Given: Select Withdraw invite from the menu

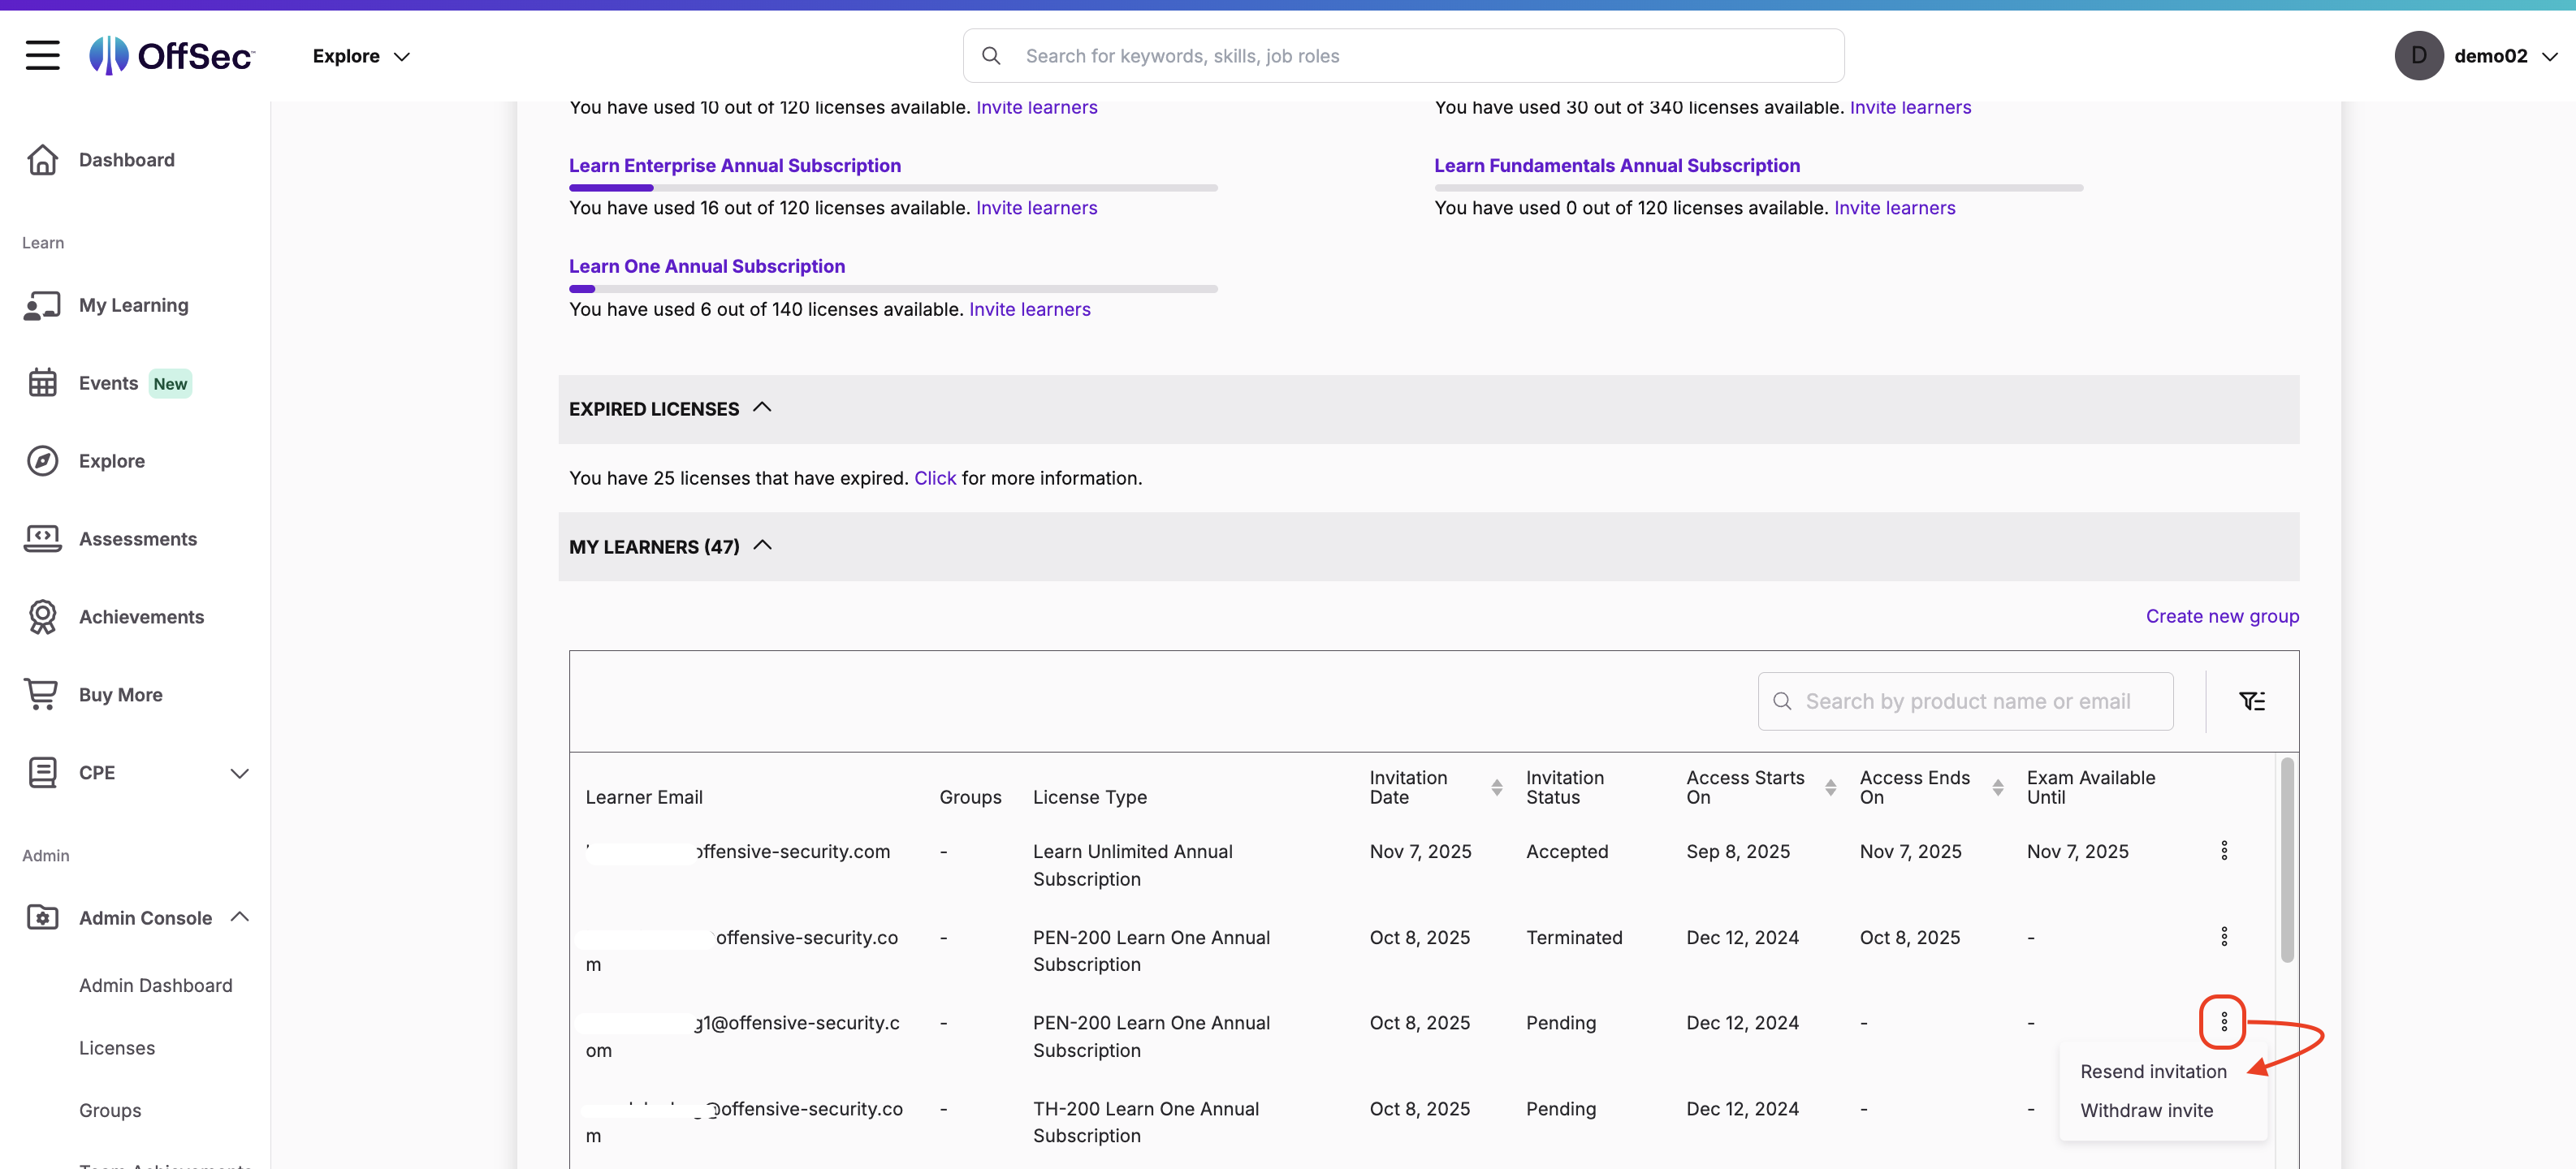Looking at the screenshot, I should (2146, 1110).
